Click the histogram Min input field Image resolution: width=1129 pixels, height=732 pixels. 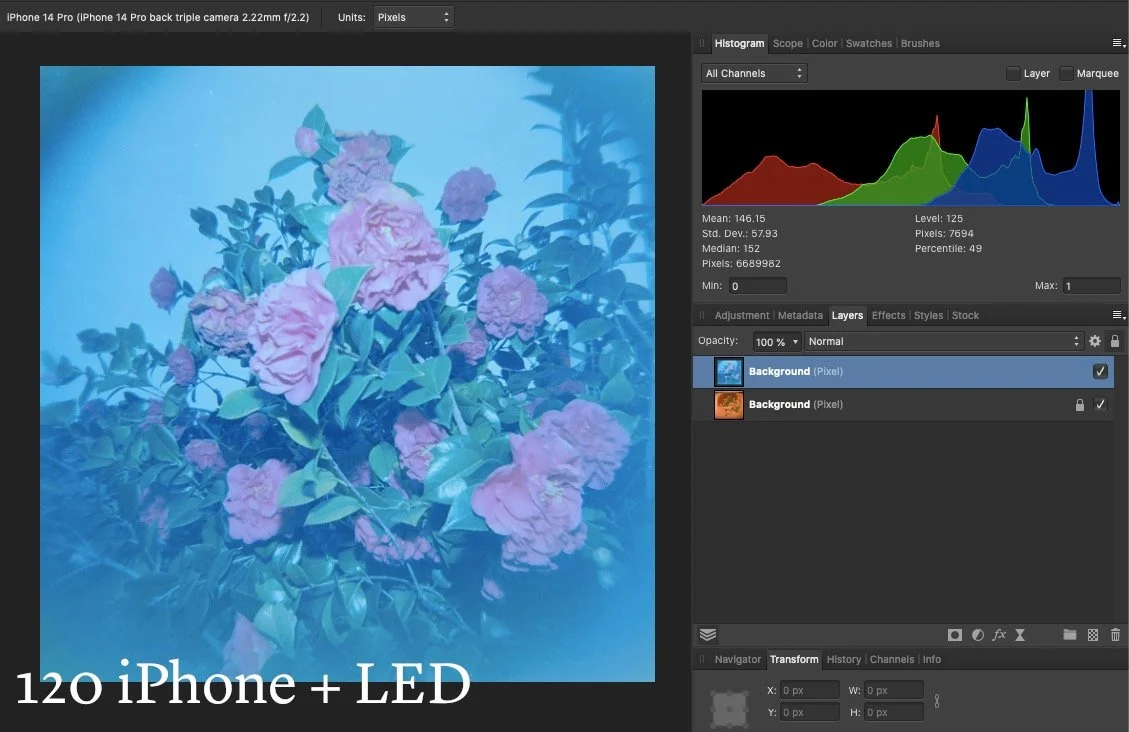point(757,286)
